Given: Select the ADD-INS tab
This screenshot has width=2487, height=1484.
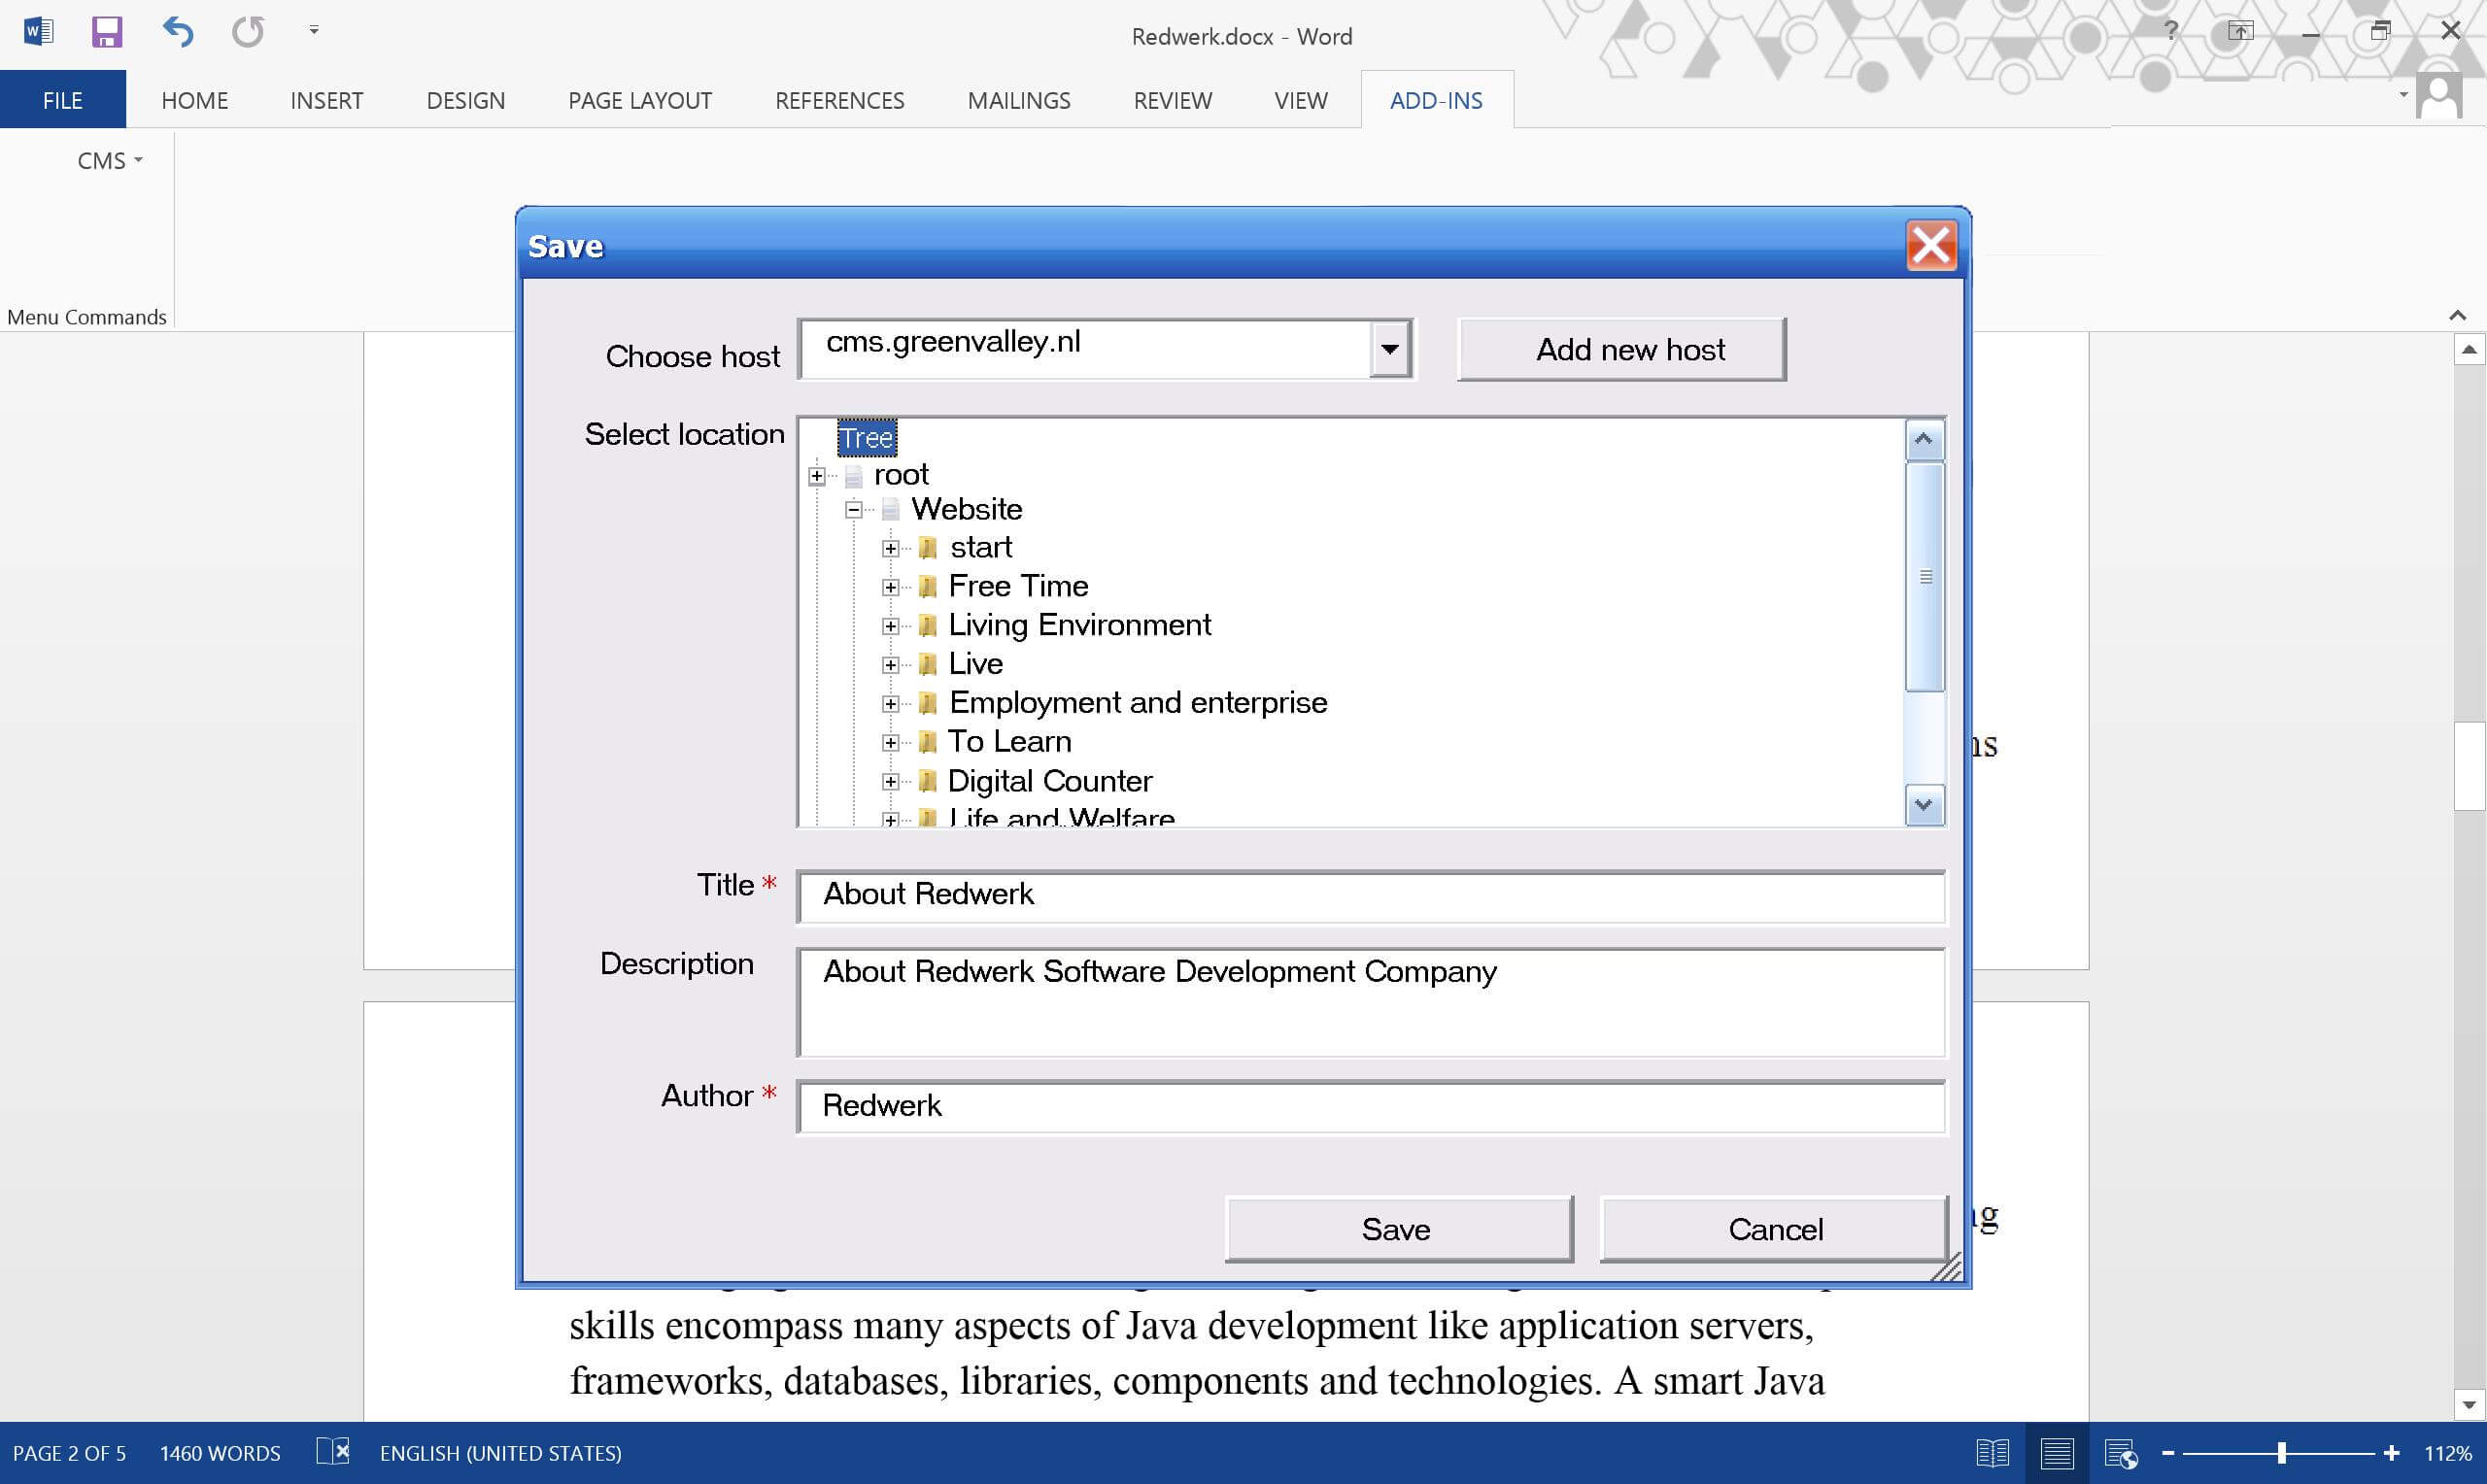Looking at the screenshot, I should pos(1437,100).
